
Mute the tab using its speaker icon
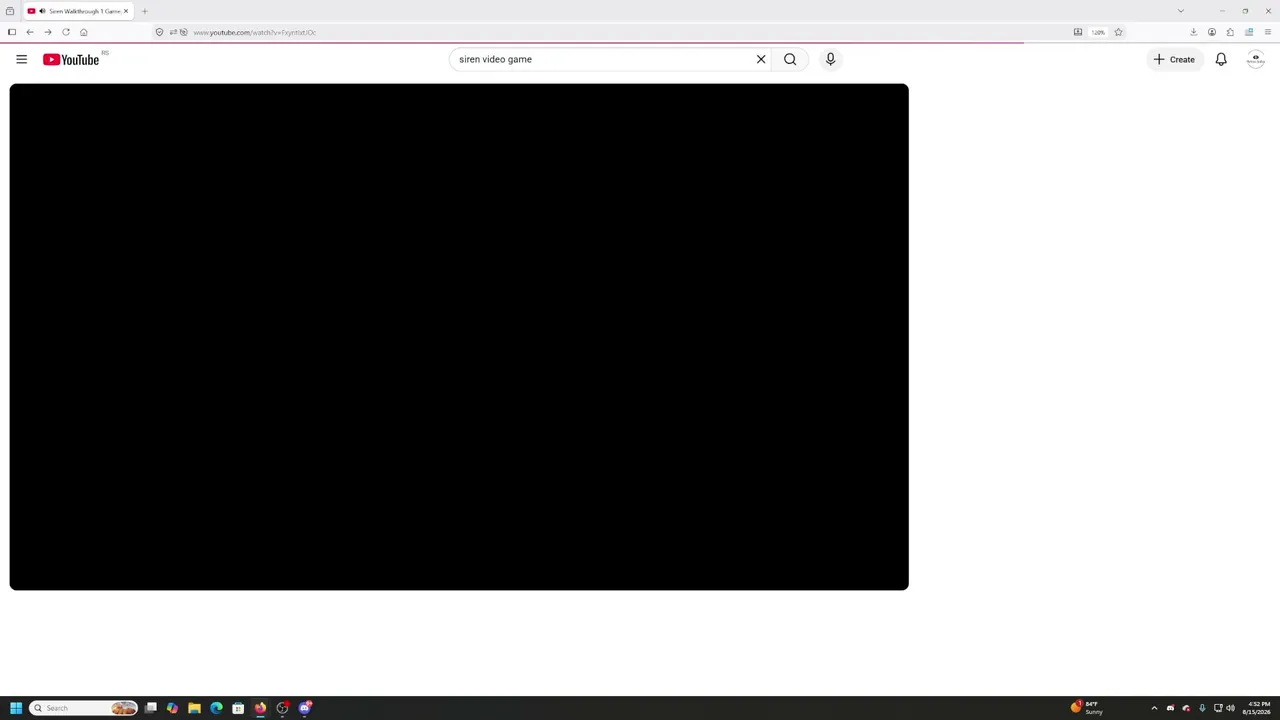pyautogui.click(x=42, y=11)
